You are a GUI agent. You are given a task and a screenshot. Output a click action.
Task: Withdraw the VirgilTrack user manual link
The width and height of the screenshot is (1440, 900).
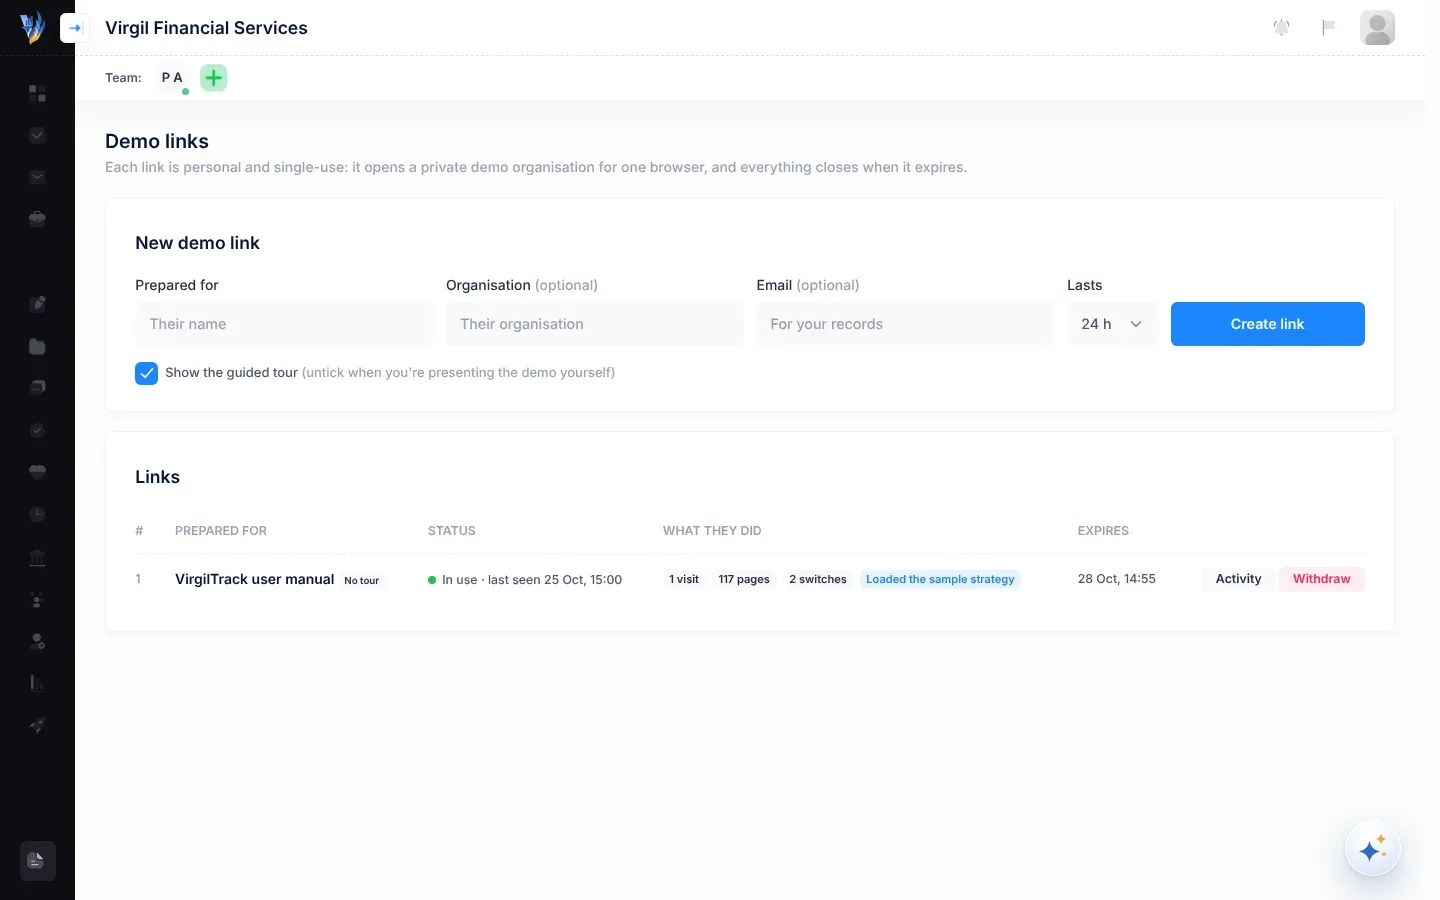tap(1321, 579)
